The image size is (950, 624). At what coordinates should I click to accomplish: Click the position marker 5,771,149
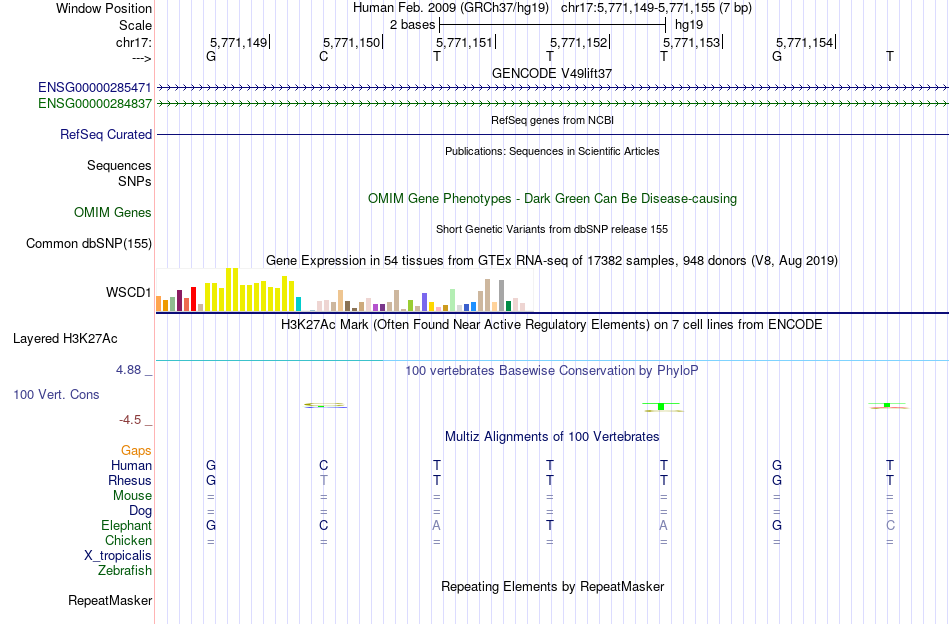tap(239, 42)
